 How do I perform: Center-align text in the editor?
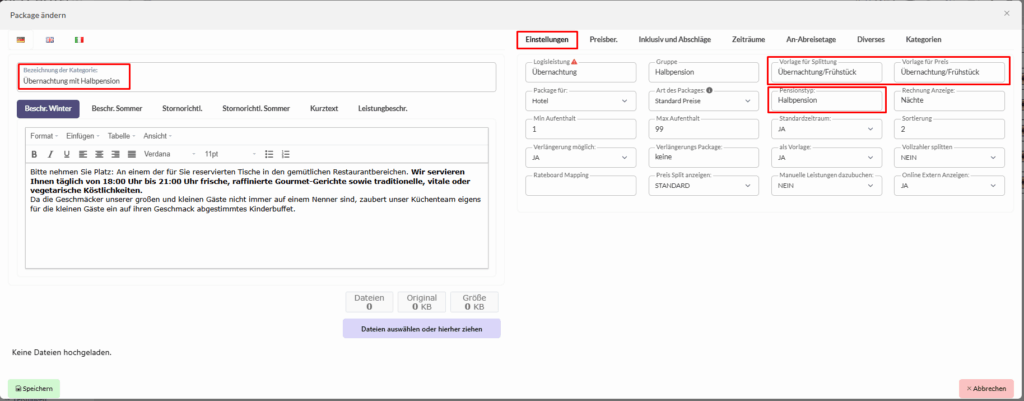[x=99, y=154]
